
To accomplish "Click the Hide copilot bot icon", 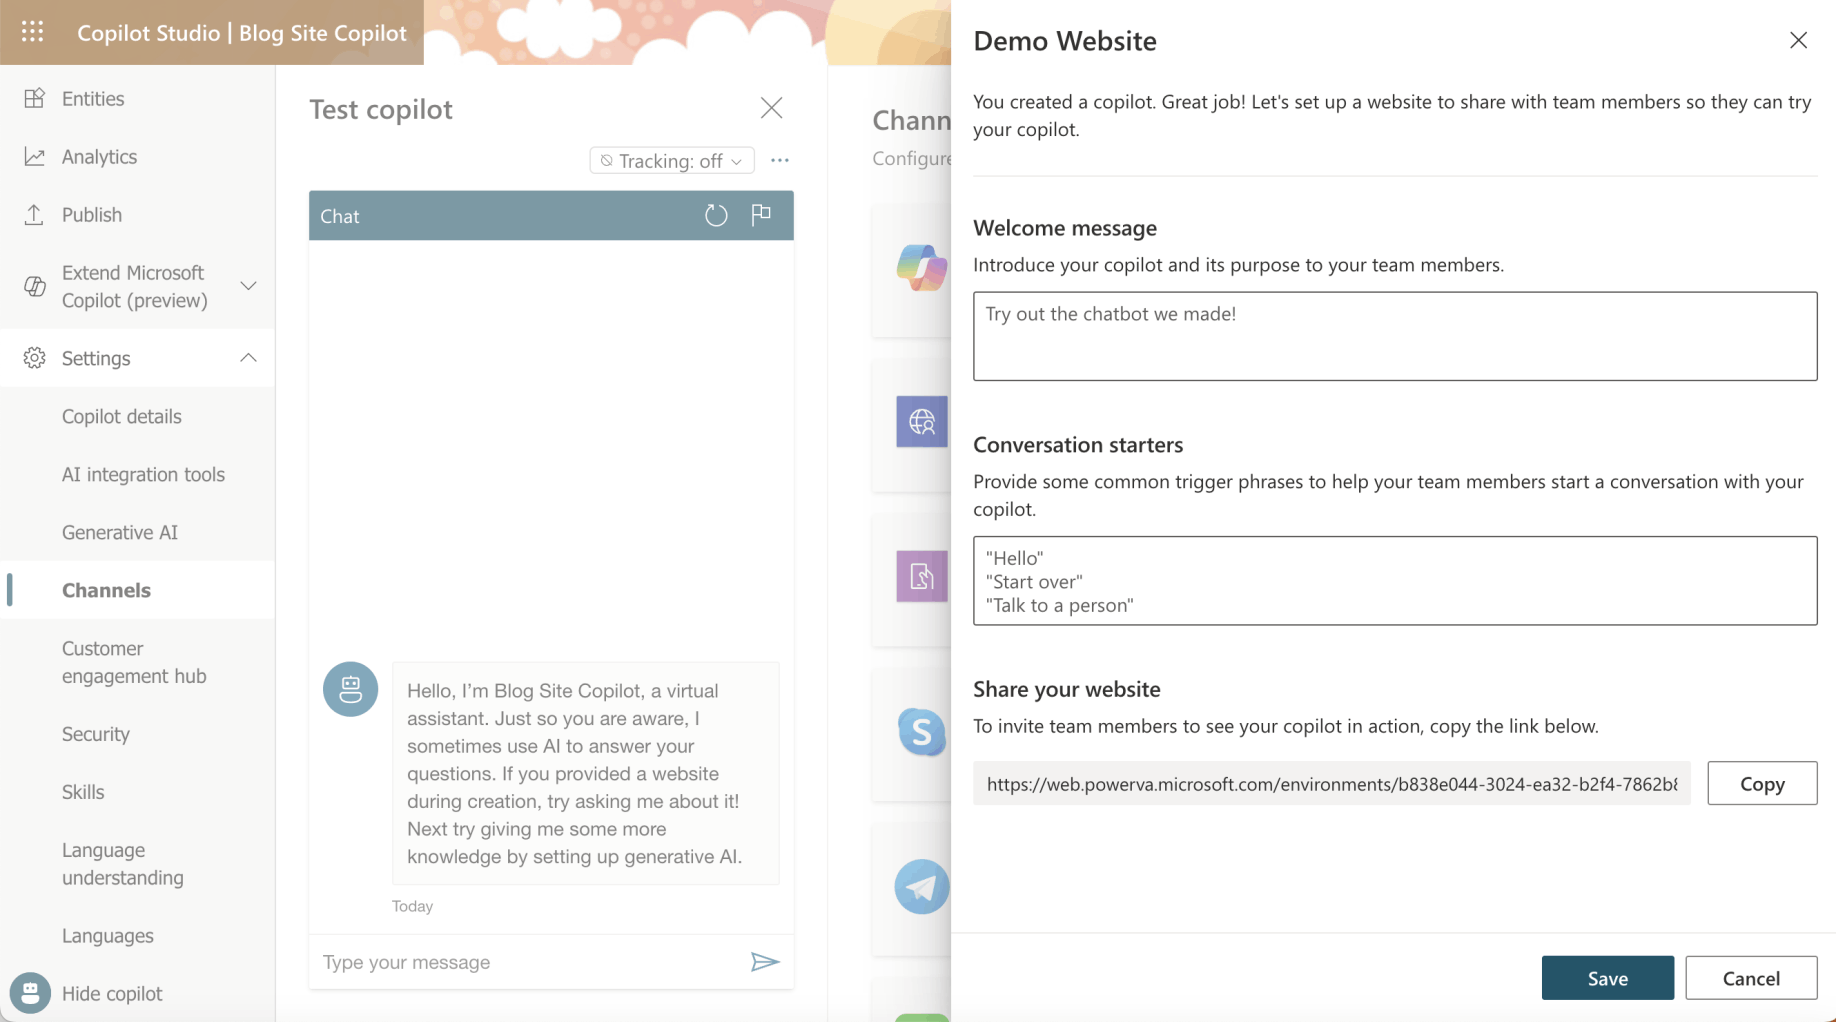I will click(x=30, y=993).
